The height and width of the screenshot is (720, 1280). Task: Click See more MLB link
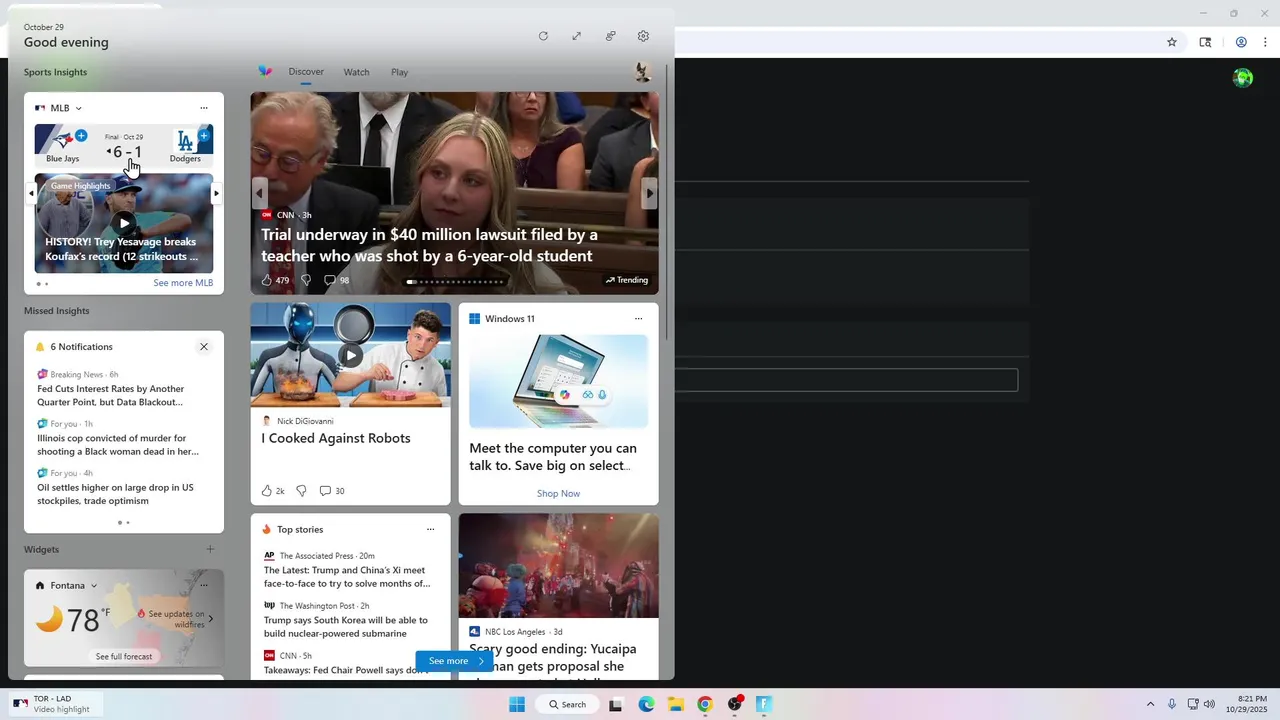[x=183, y=283]
